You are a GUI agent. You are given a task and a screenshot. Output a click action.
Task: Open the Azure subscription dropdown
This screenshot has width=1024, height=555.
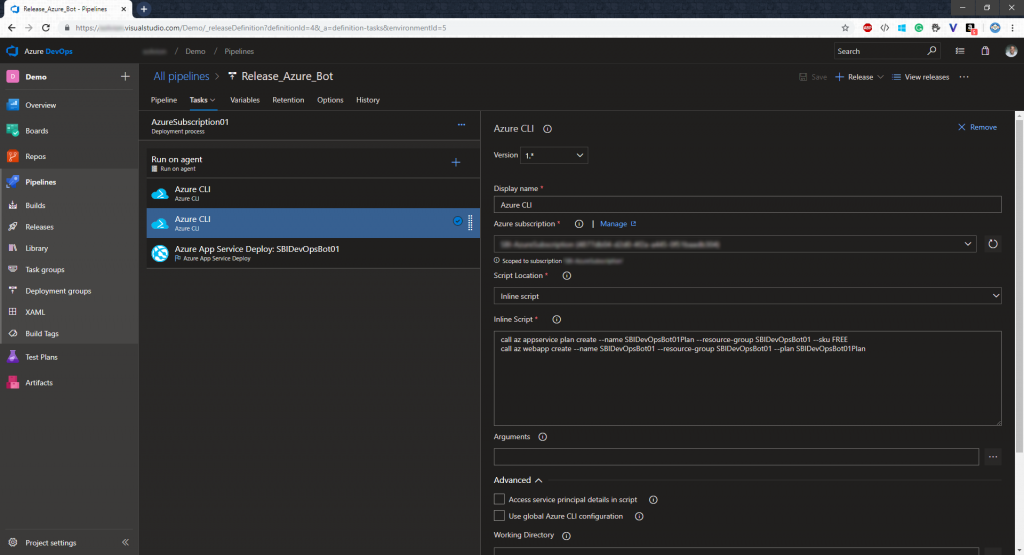(x=735, y=244)
